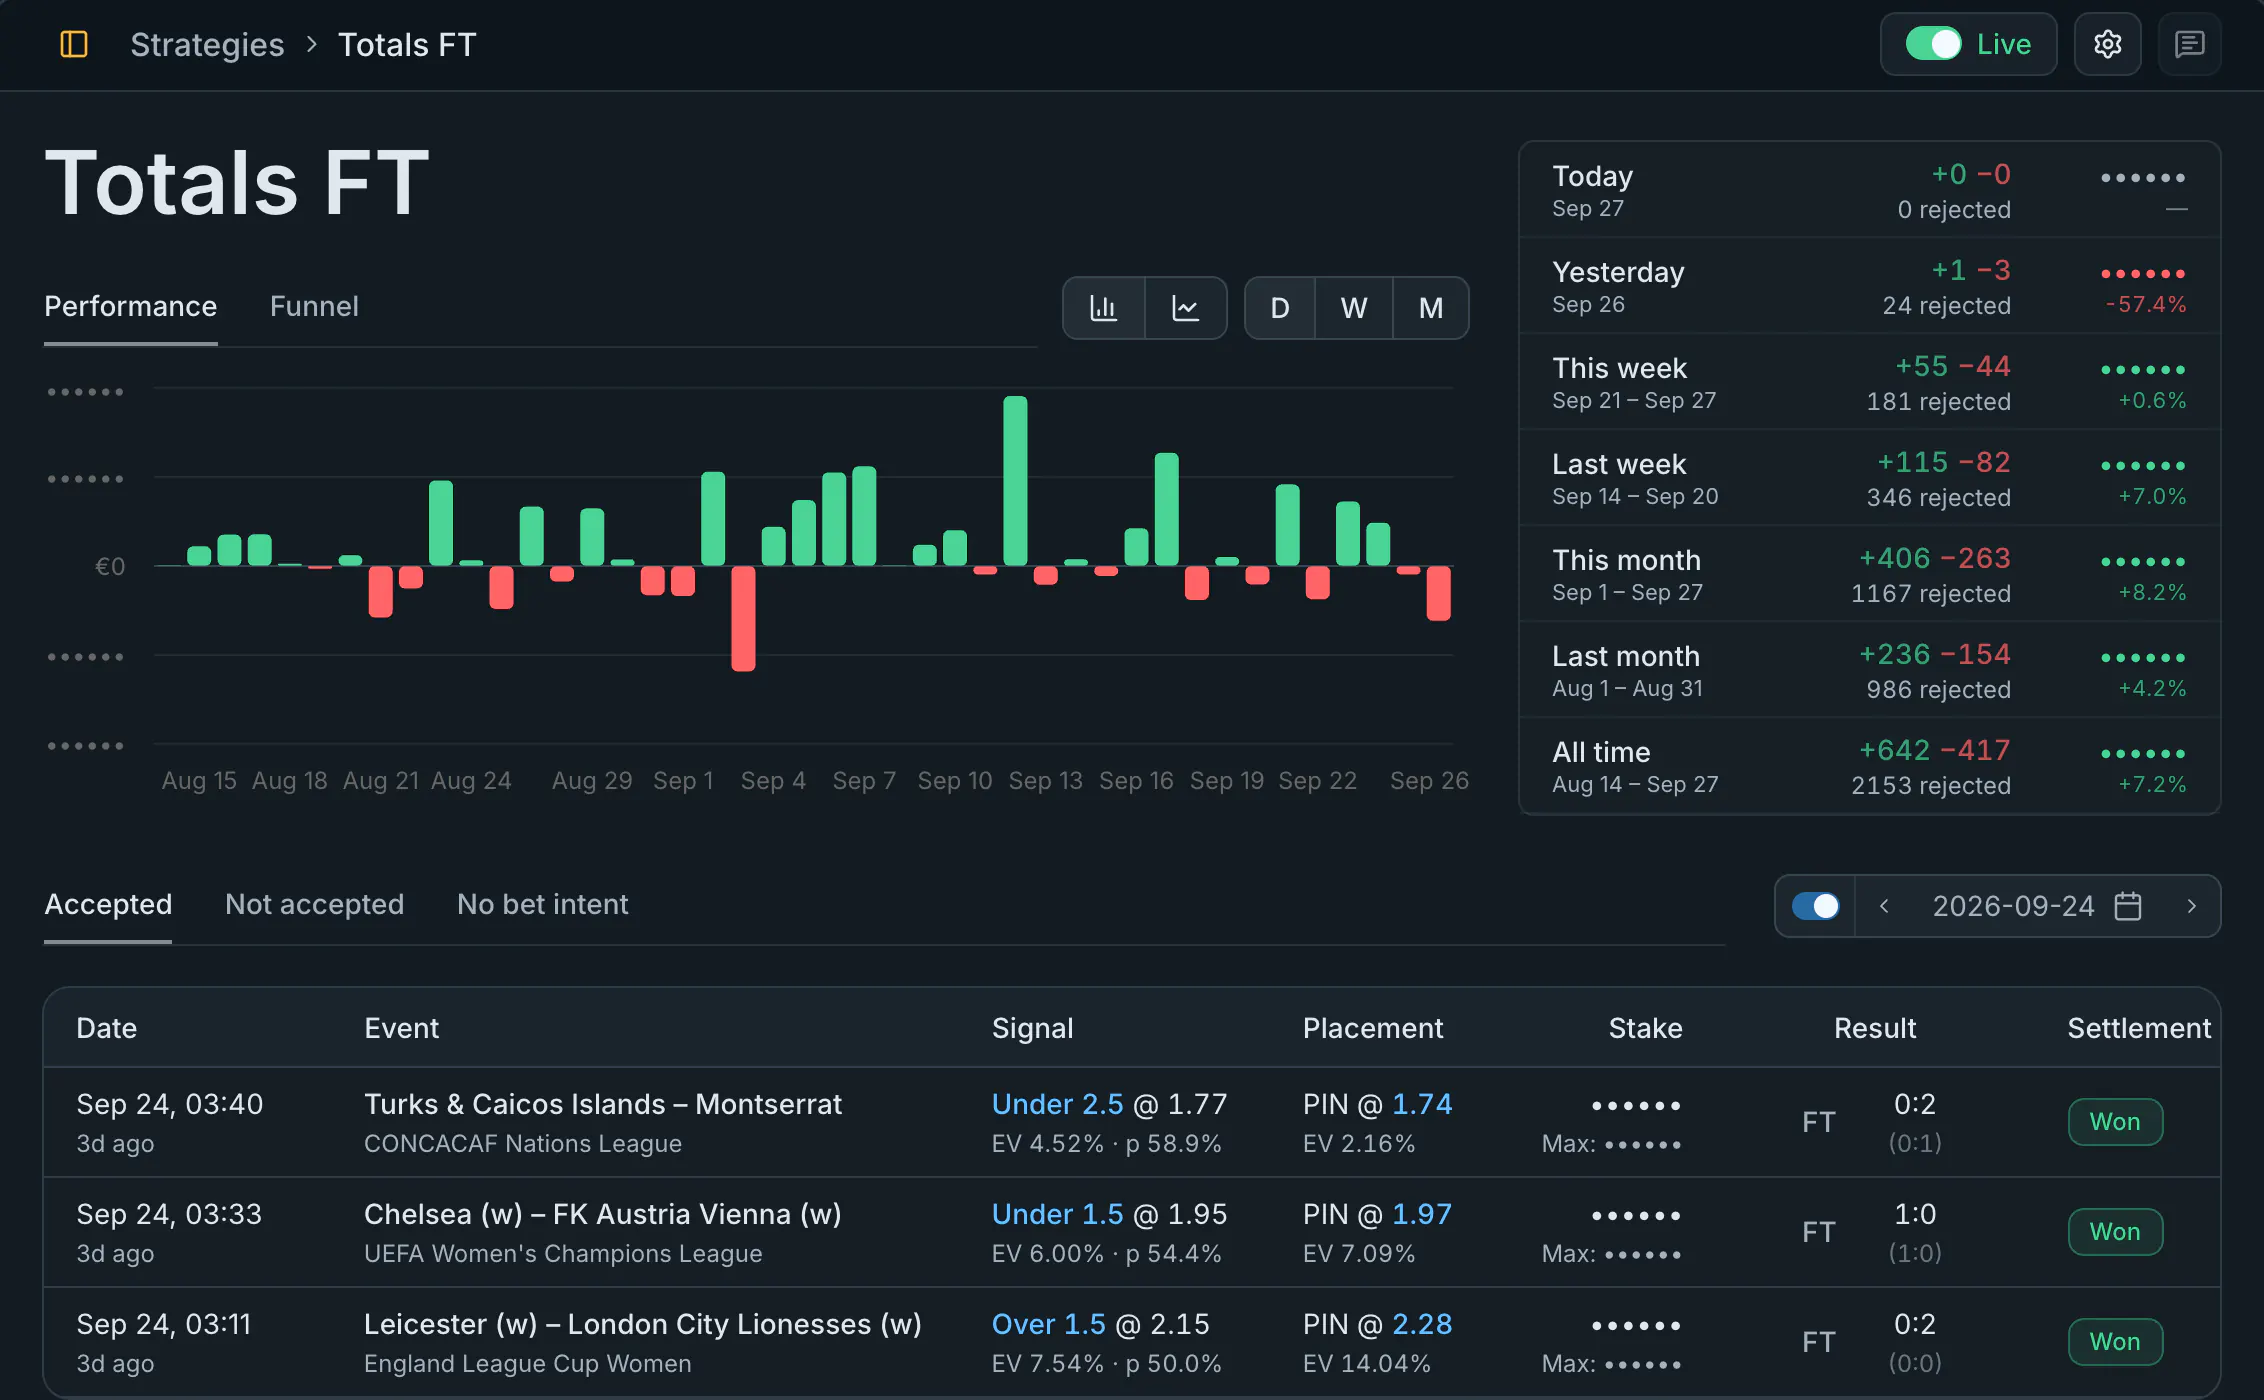Click the -57.4% yesterday return
This screenshot has width=2264, height=1400.
click(2145, 304)
